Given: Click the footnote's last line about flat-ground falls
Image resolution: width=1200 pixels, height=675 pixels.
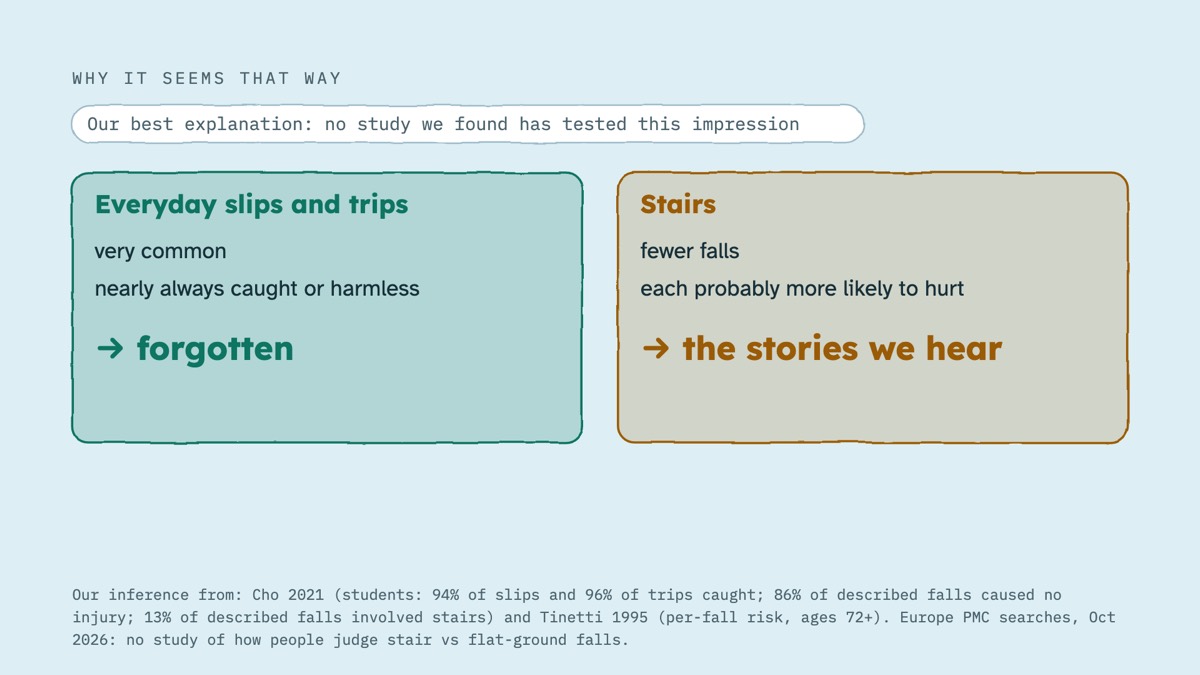Looking at the screenshot, I should [350, 640].
